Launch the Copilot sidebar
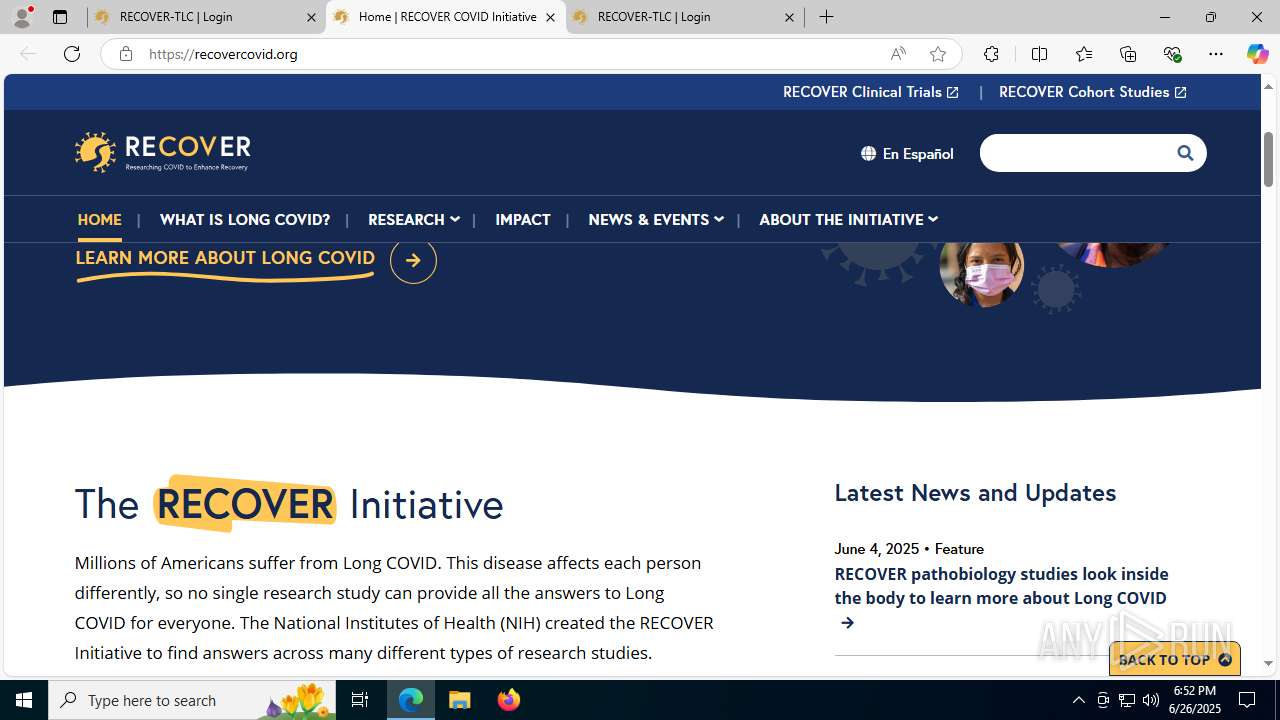This screenshot has height=720, width=1280. click(x=1257, y=54)
